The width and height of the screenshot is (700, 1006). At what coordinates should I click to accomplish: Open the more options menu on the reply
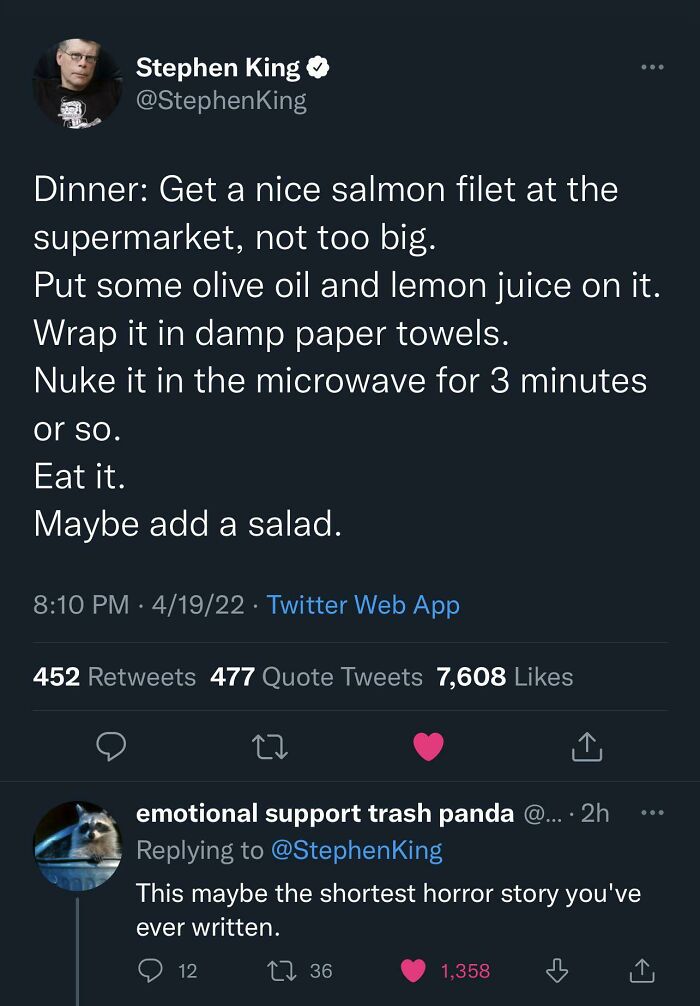point(652,812)
